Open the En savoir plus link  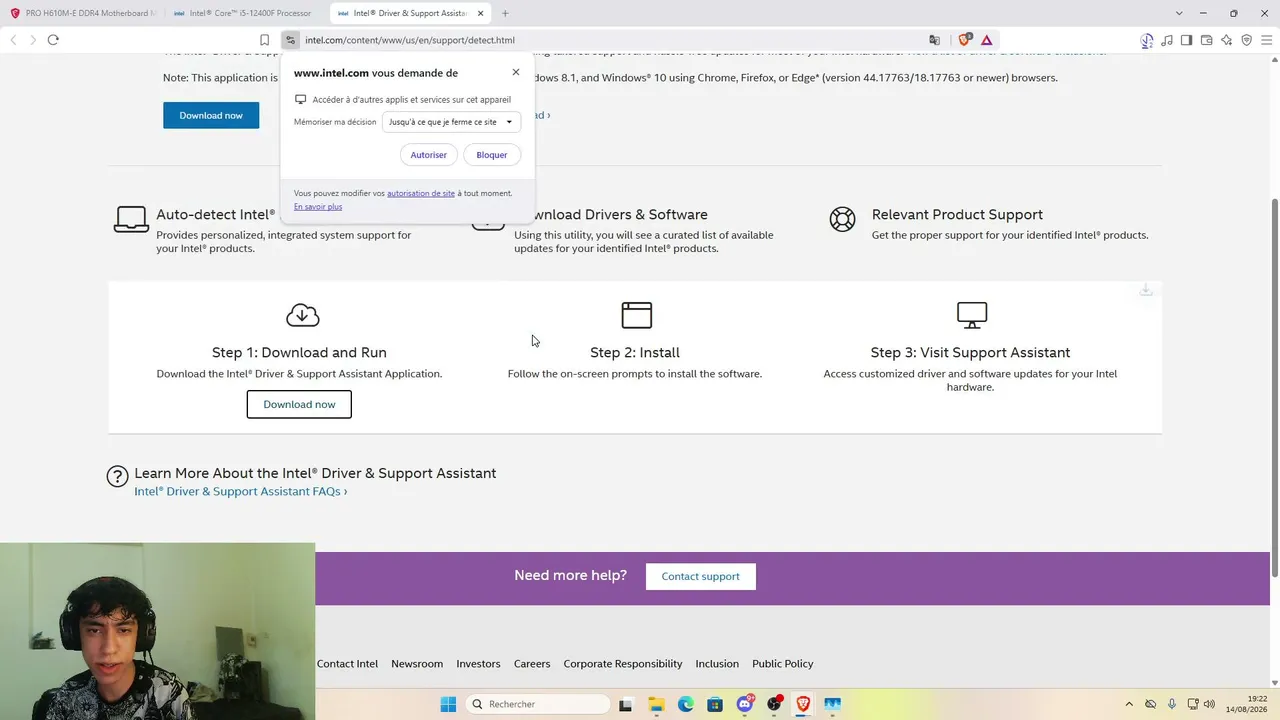318,207
